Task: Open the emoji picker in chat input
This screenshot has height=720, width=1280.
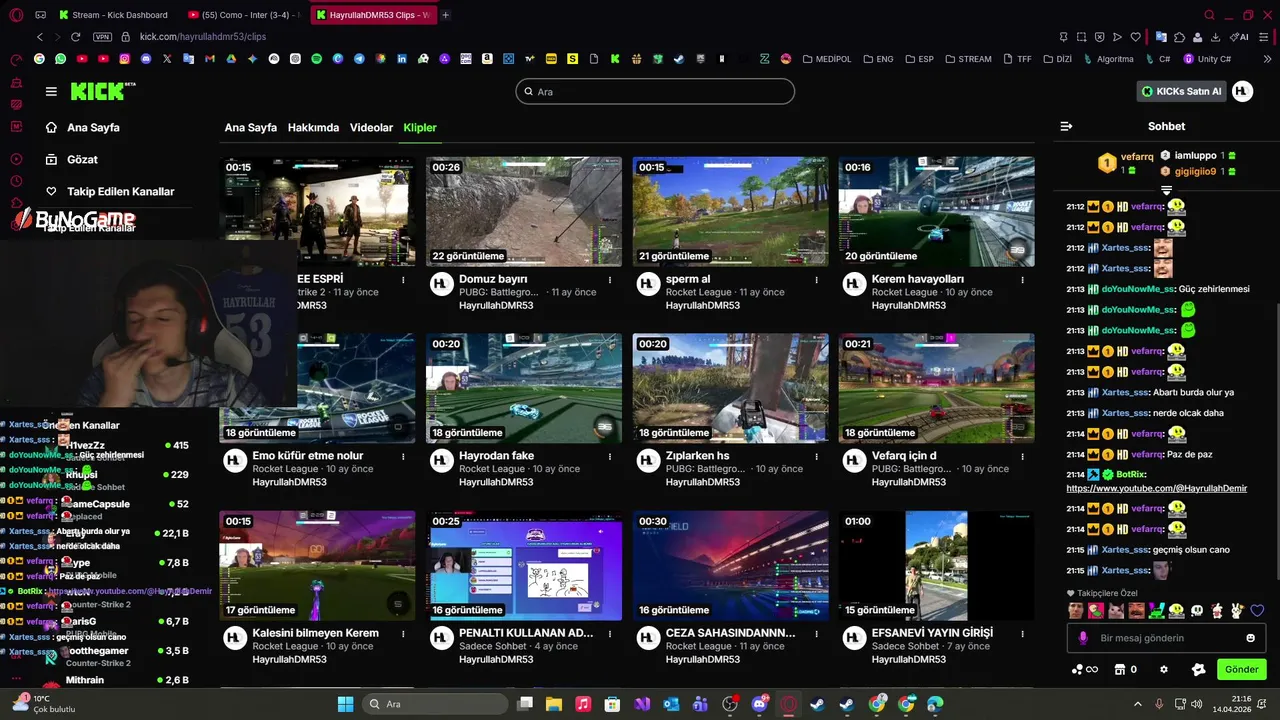Action: [x=1250, y=638]
